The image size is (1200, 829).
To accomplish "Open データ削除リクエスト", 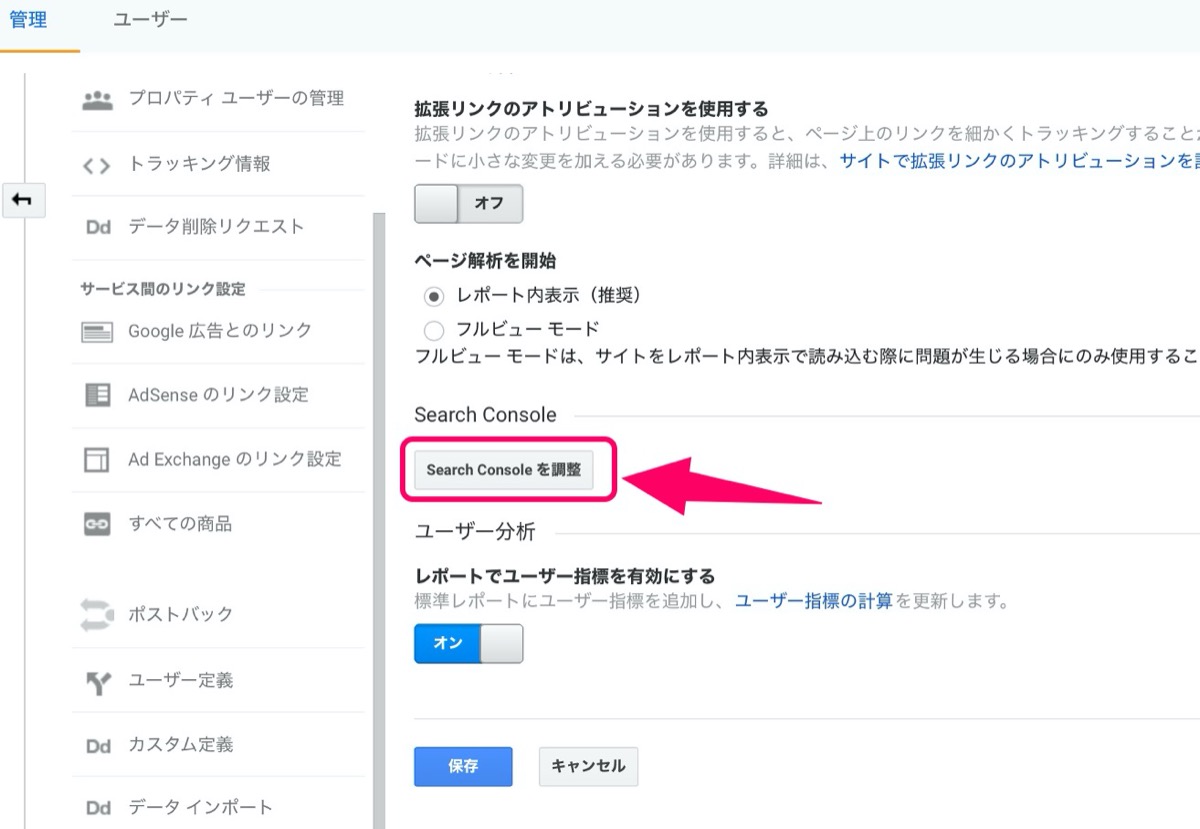I will 218,227.
